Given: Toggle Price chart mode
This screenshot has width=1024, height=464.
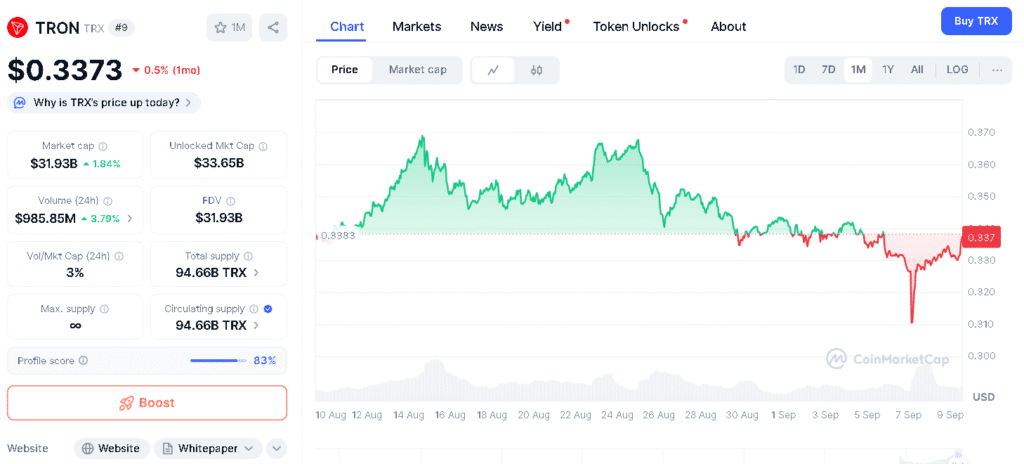Looking at the screenshot, I should [x=345, y=69].
